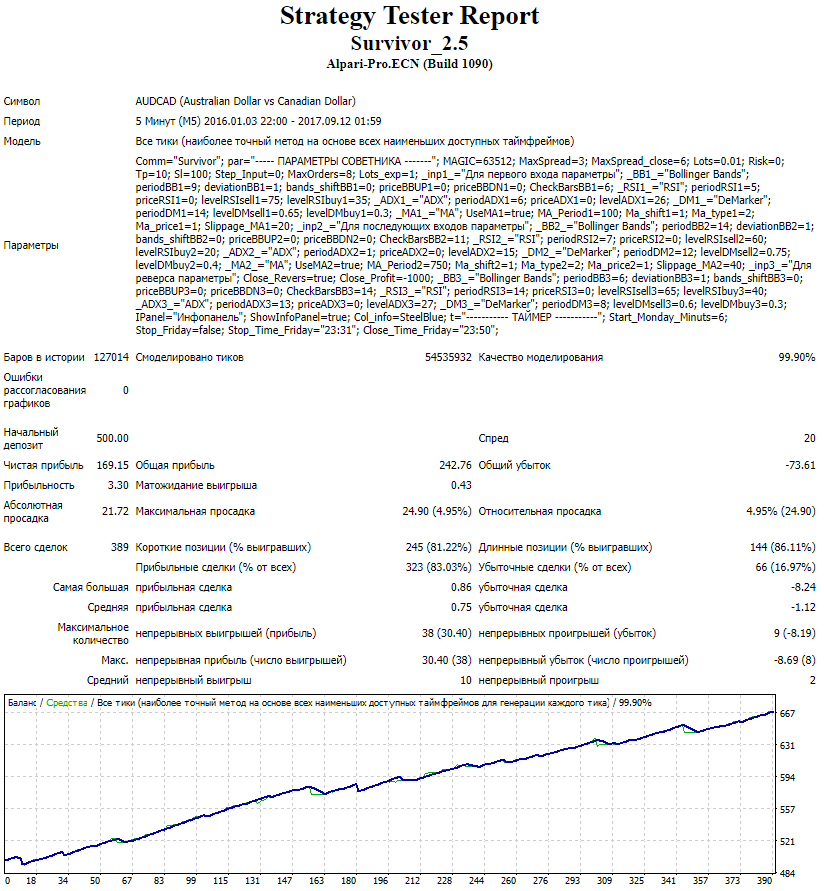Select average consecutive wins value 10
Viewport: 824px width, 891px height.
tap(466, 680)
